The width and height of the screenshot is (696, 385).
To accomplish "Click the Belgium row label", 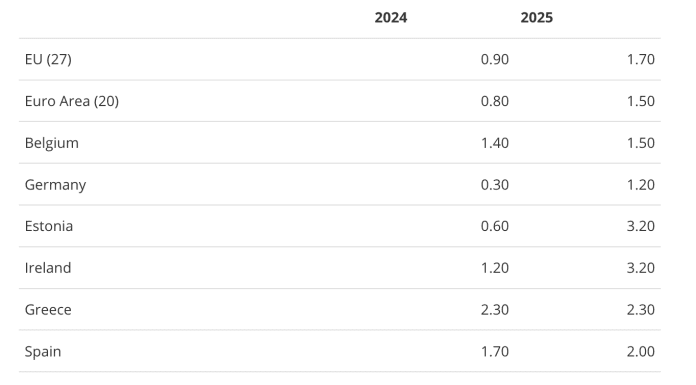I will click(51, 143).
